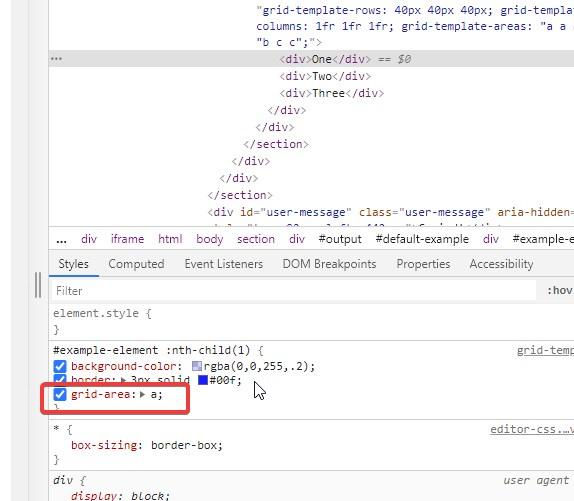This screenshot has height=501, width=574.
Task: Click the breadcrumb overflow ellipsis
Action: coord(61,239)
